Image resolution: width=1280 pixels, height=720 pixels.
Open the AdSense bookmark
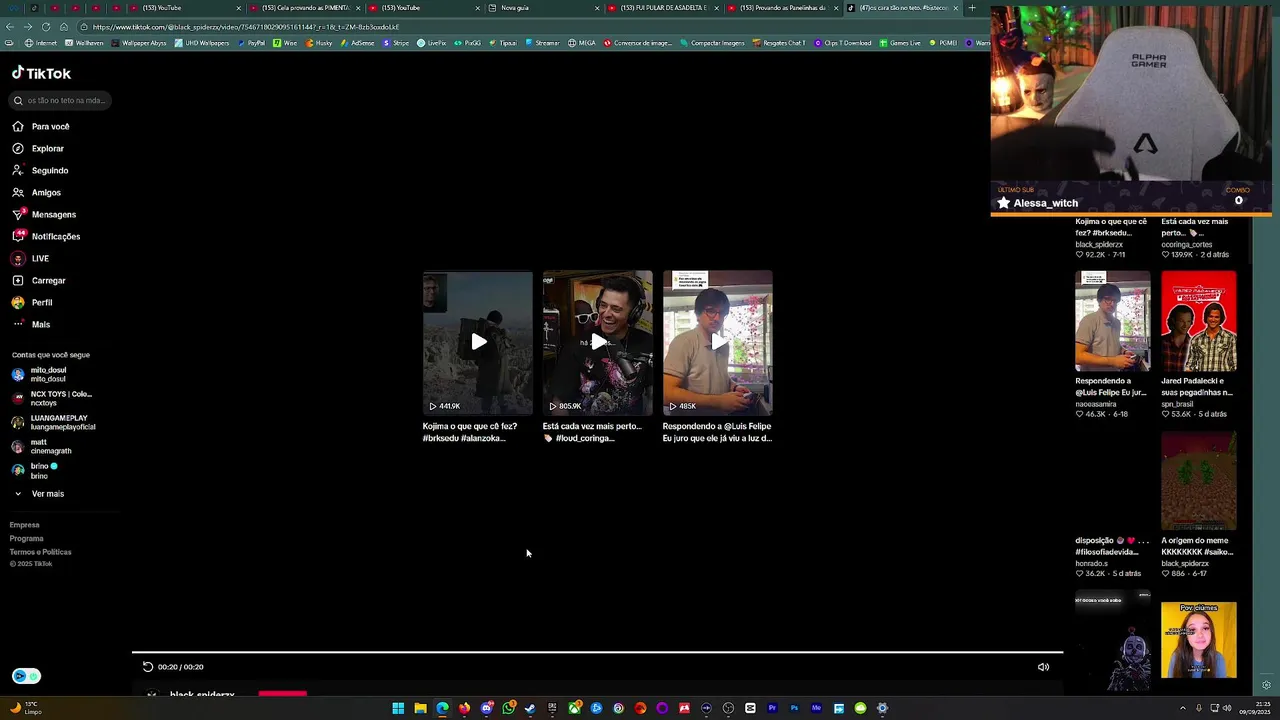pyautogui.click(x=359, y=43)
